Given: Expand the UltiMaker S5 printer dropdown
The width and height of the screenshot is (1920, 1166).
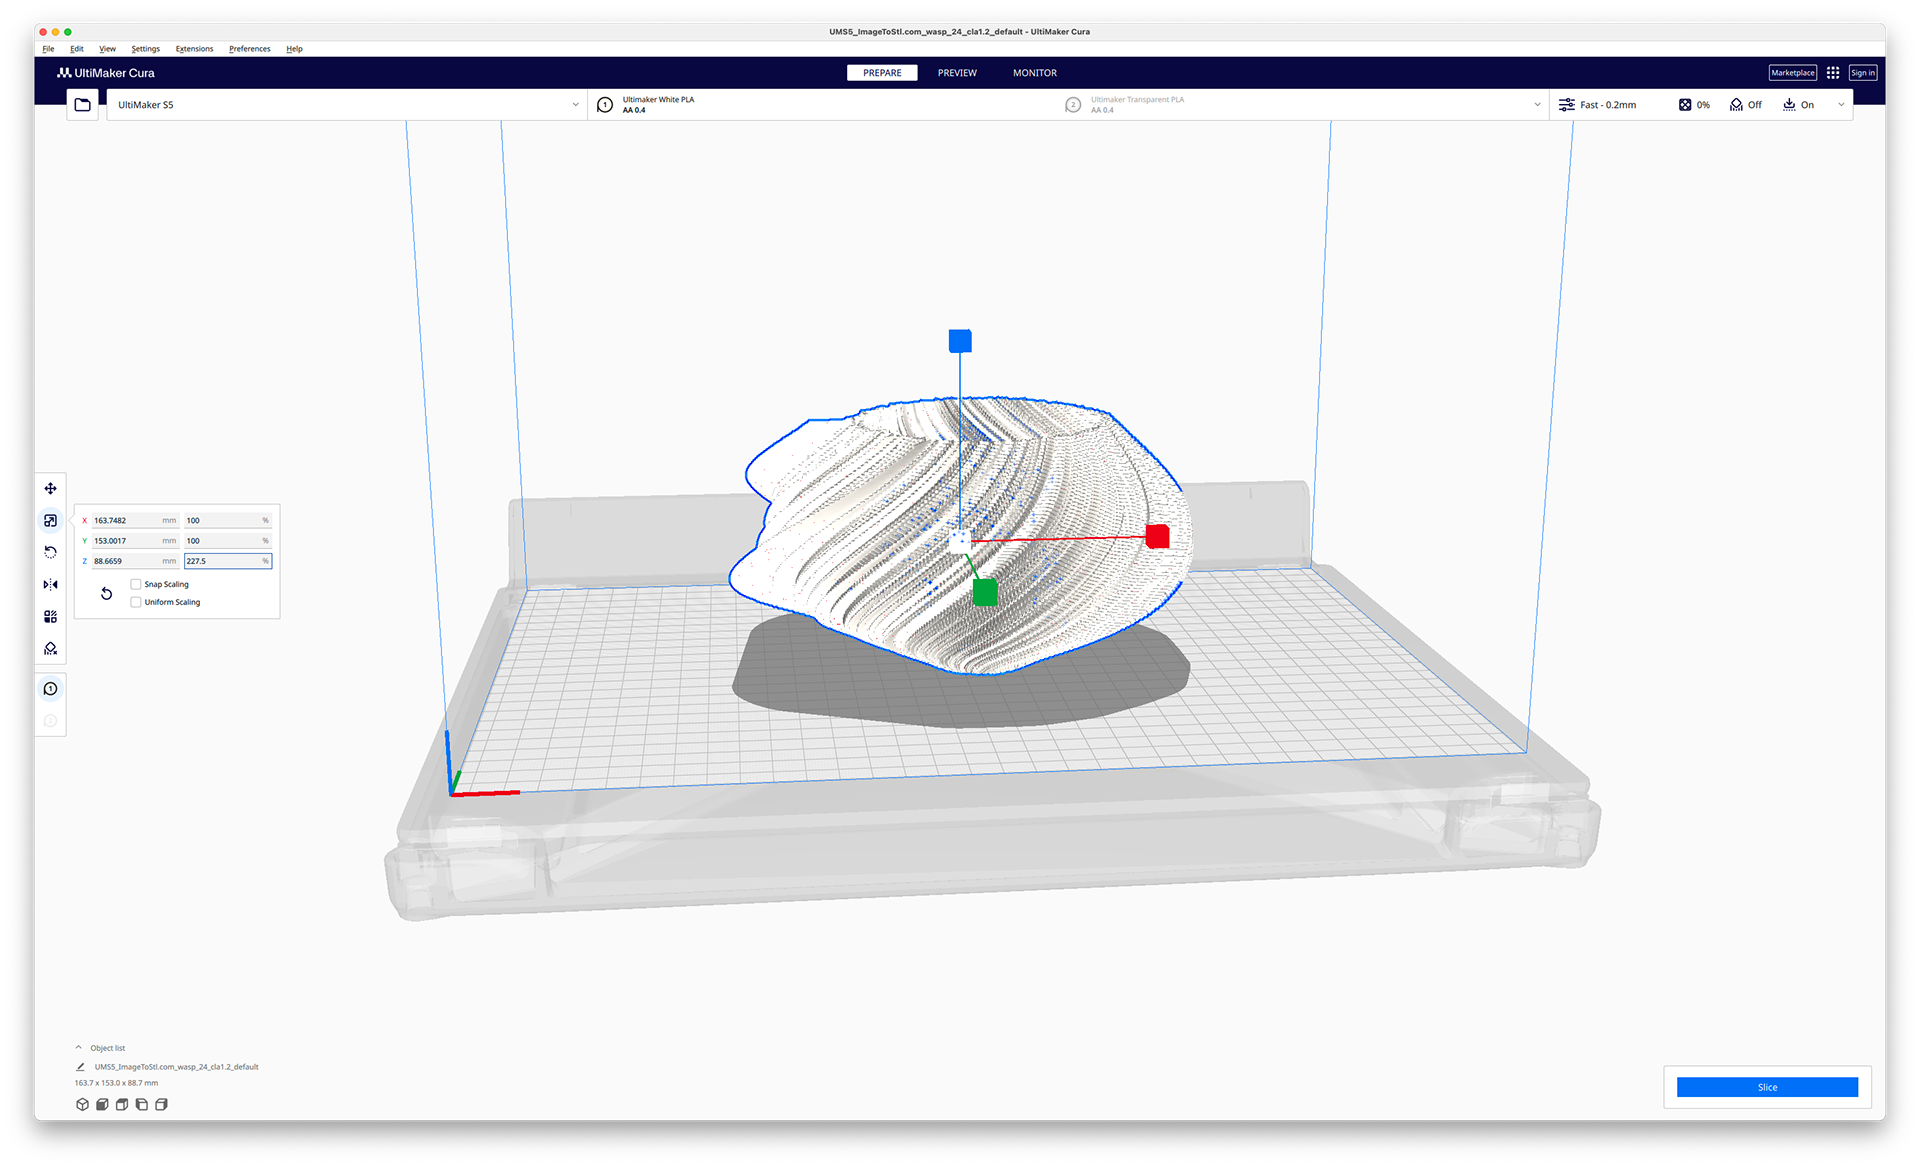Looking at the screenshot, I should coord(575,105).
